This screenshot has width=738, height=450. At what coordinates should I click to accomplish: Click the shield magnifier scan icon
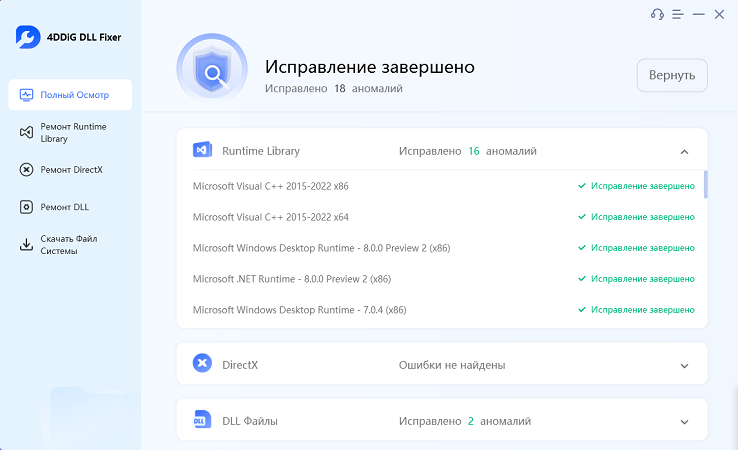click(x=212, y=69)
